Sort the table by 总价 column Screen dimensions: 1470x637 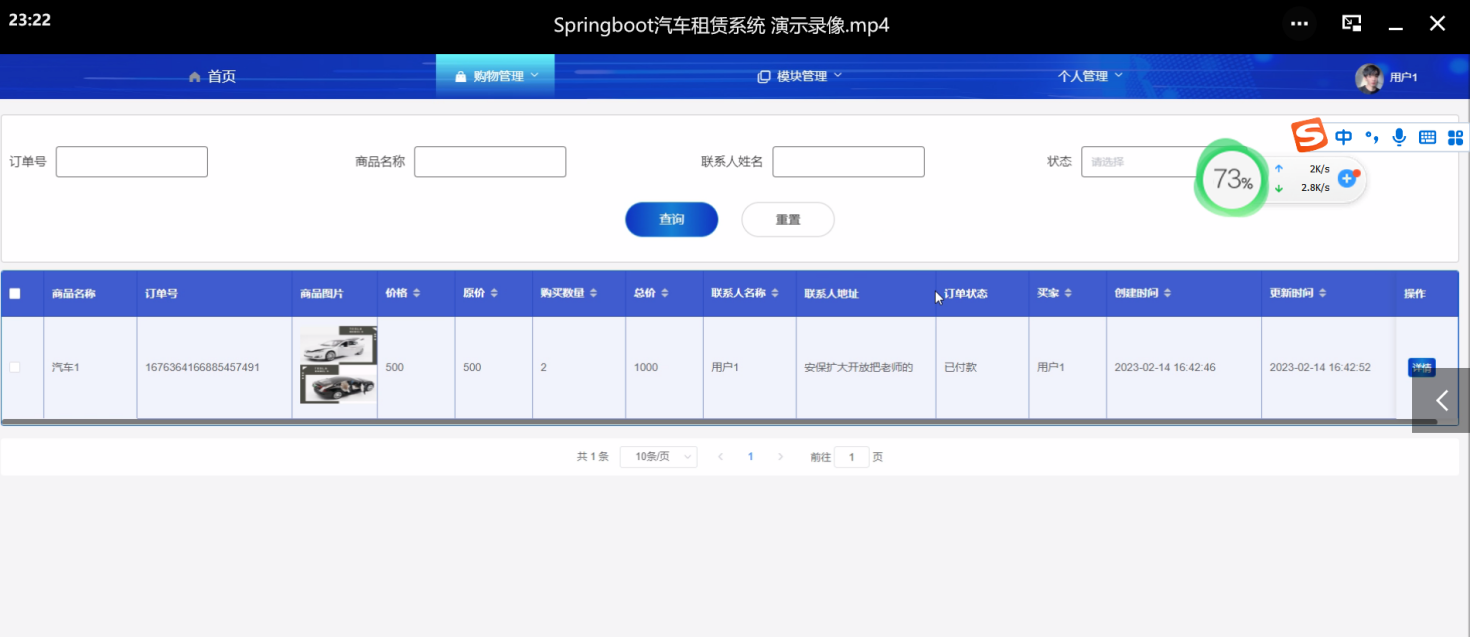(x=664, y=293)
